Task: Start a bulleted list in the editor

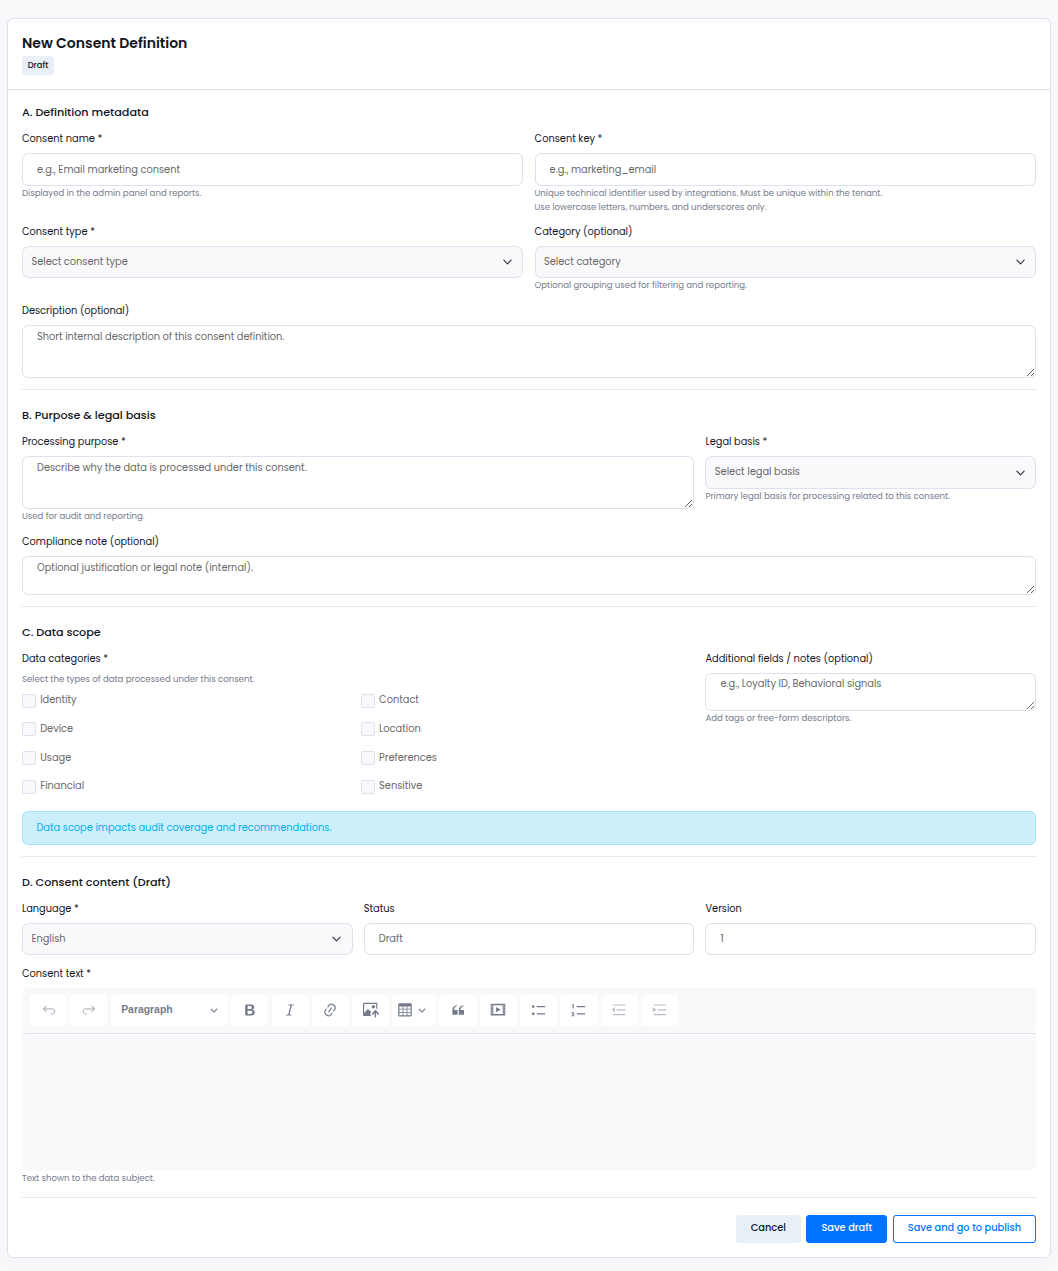Action: click(538, 1010)
